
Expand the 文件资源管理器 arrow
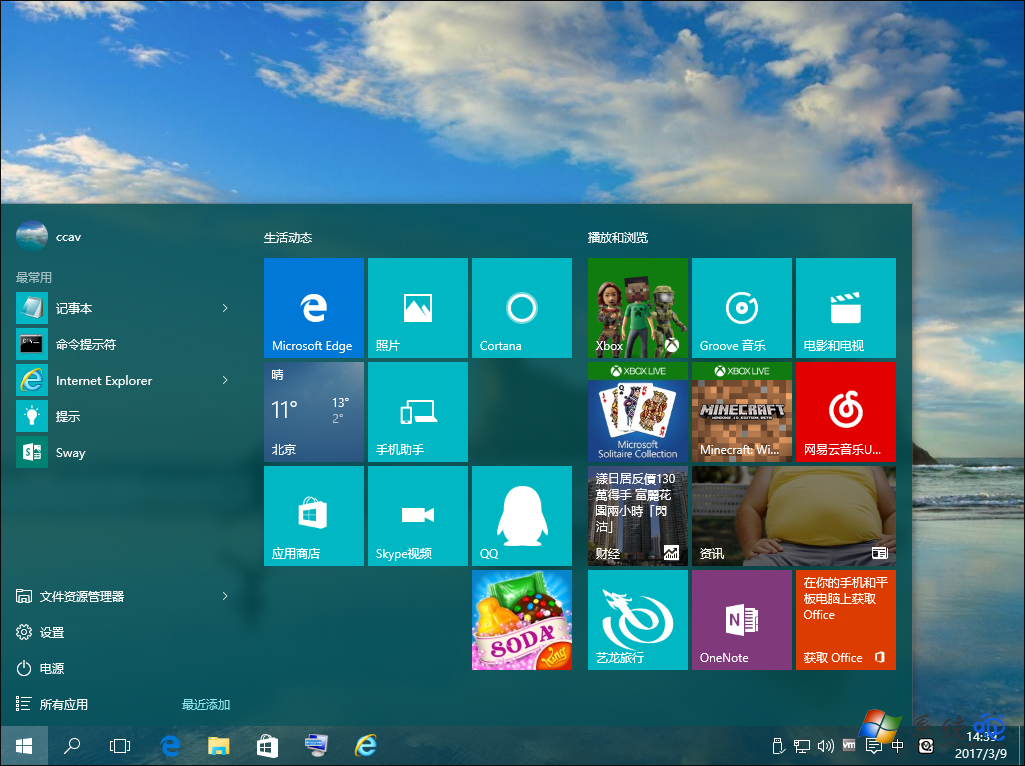tap(225, 596)
